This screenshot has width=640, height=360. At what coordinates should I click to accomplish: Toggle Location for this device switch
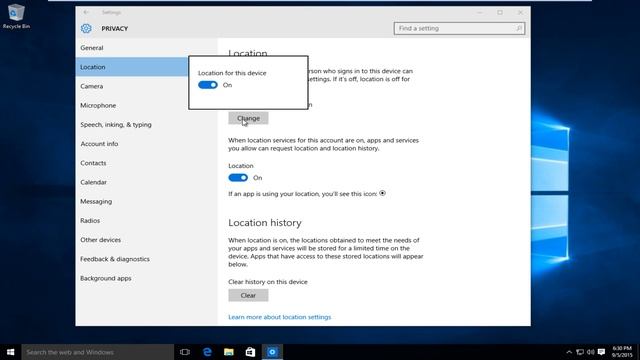[208, 85]
